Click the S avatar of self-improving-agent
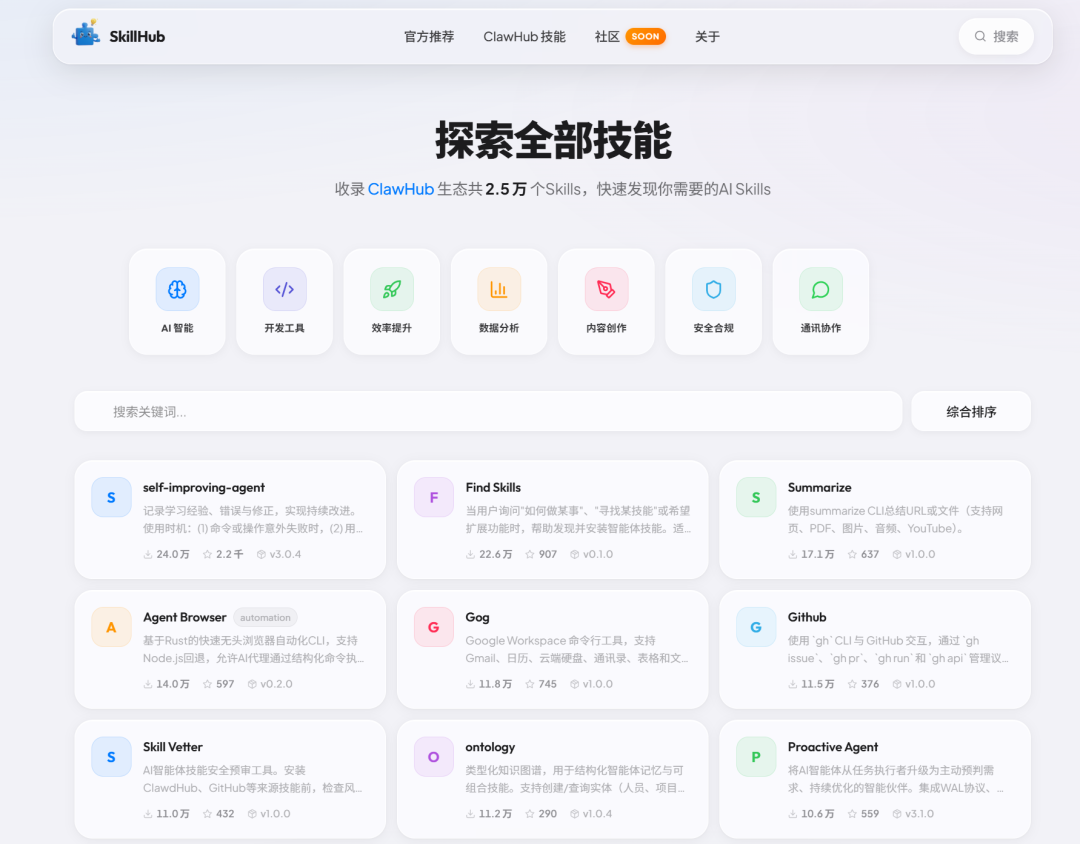This screenshot has height=844, width=1080. (112, 497)
